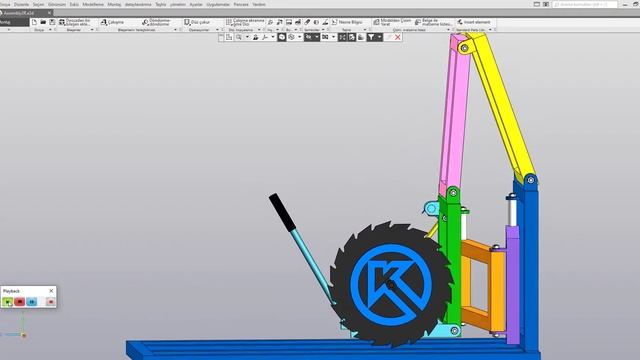Open the Montaj menu

(114, 4)
